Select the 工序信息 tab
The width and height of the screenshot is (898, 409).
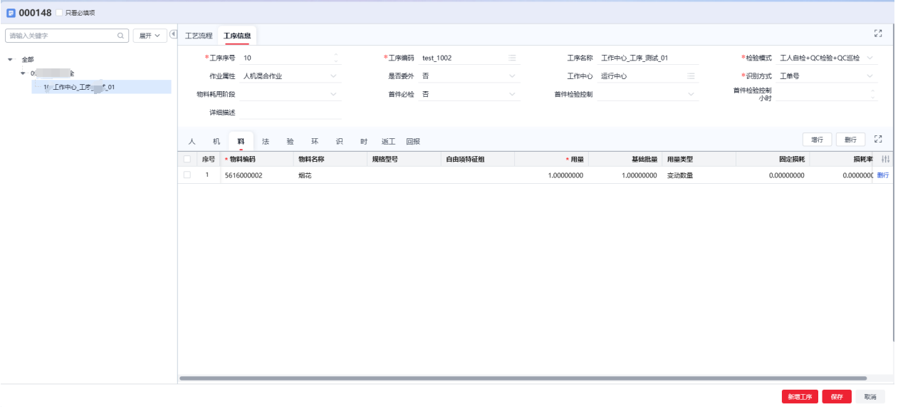tap(237, 36)
